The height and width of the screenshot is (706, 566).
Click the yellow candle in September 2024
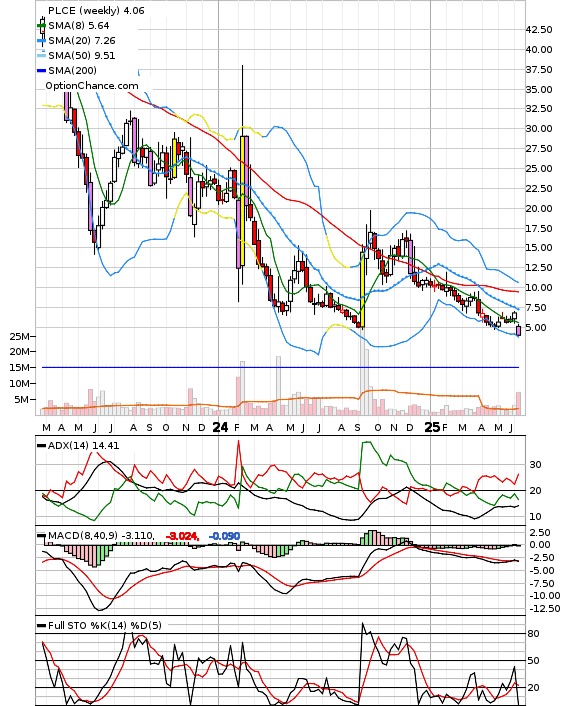tap(362, 290)
